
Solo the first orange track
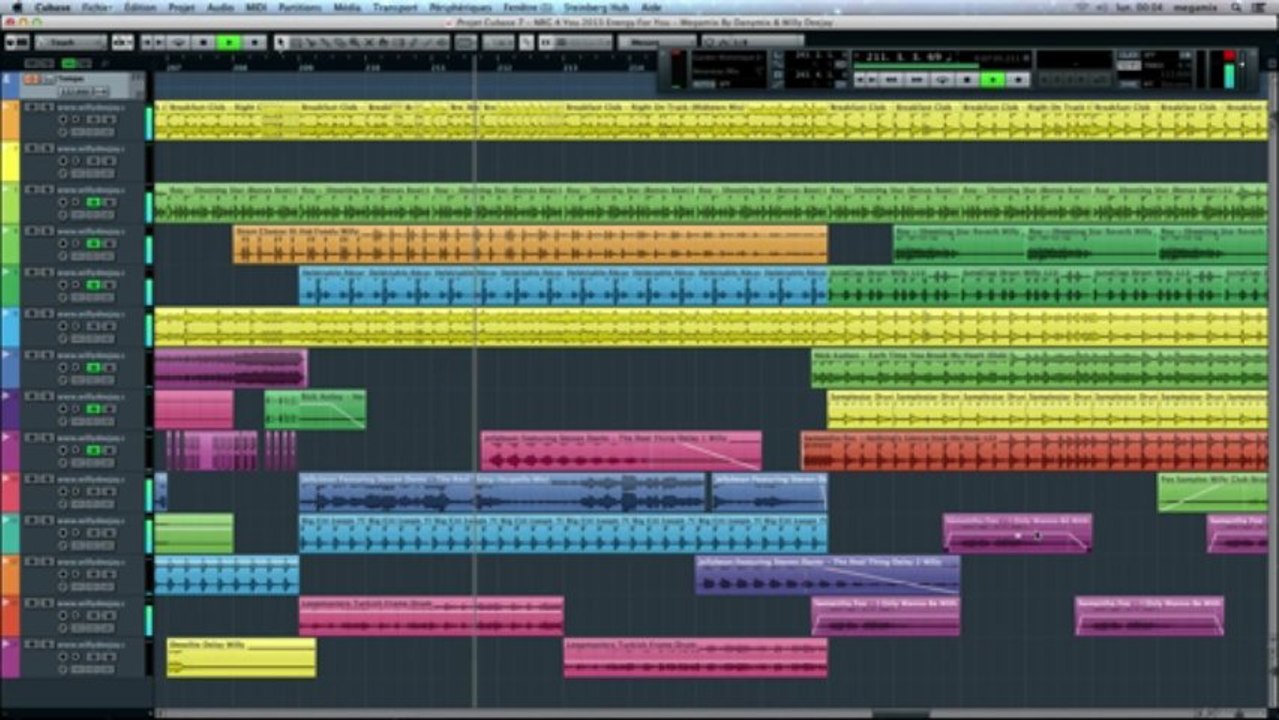click(48, 107)
